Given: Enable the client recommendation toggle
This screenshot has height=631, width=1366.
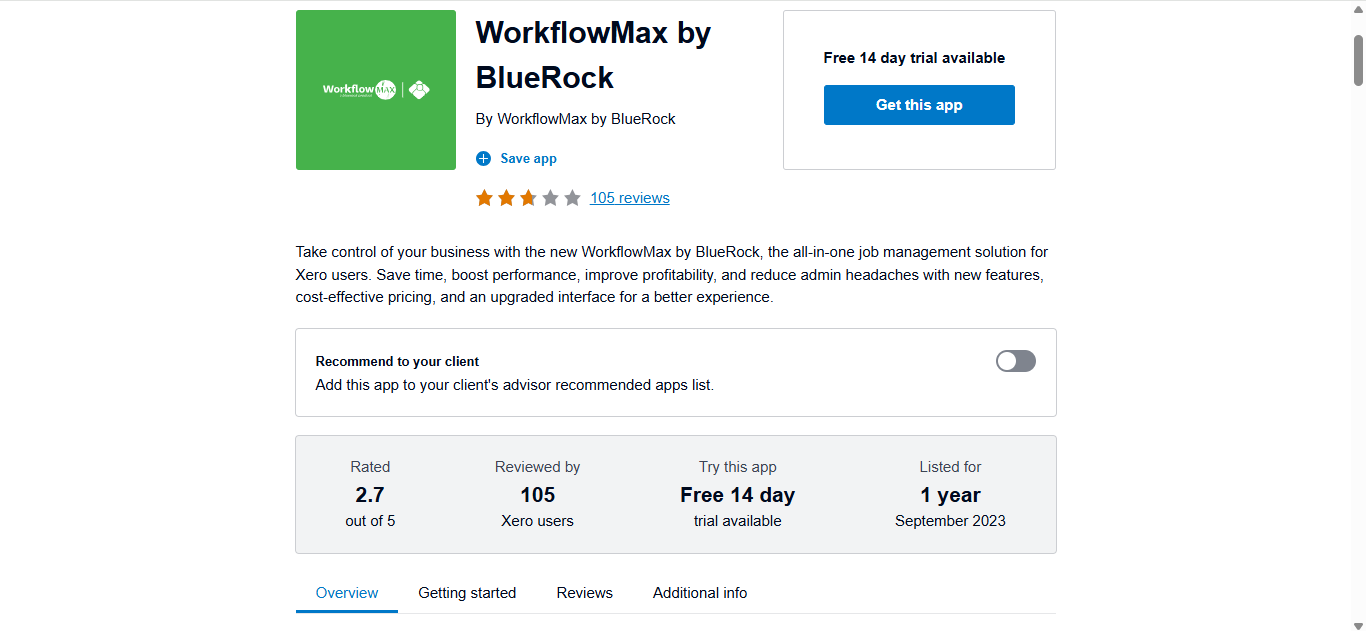Looking at the screenshot, I should [1015, 361].
